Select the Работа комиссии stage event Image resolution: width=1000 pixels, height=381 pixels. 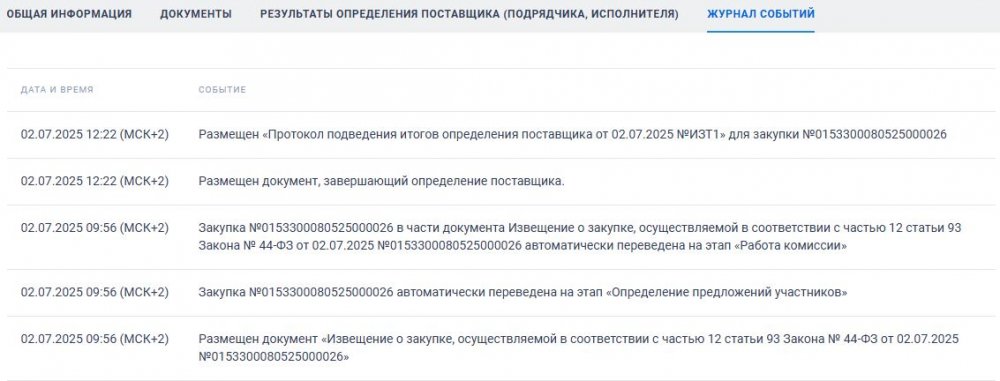(x=580, y=237)
